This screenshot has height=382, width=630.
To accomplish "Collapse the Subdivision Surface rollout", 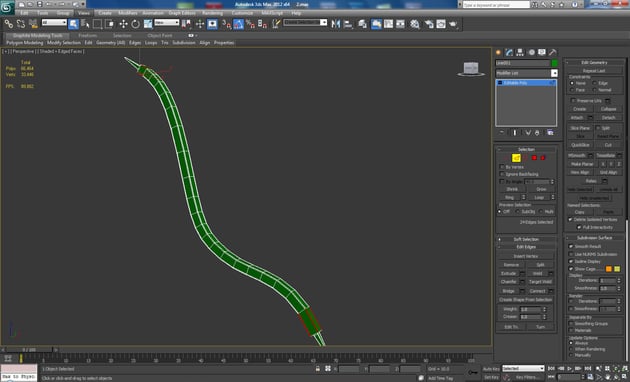I will tap(594, 237).
